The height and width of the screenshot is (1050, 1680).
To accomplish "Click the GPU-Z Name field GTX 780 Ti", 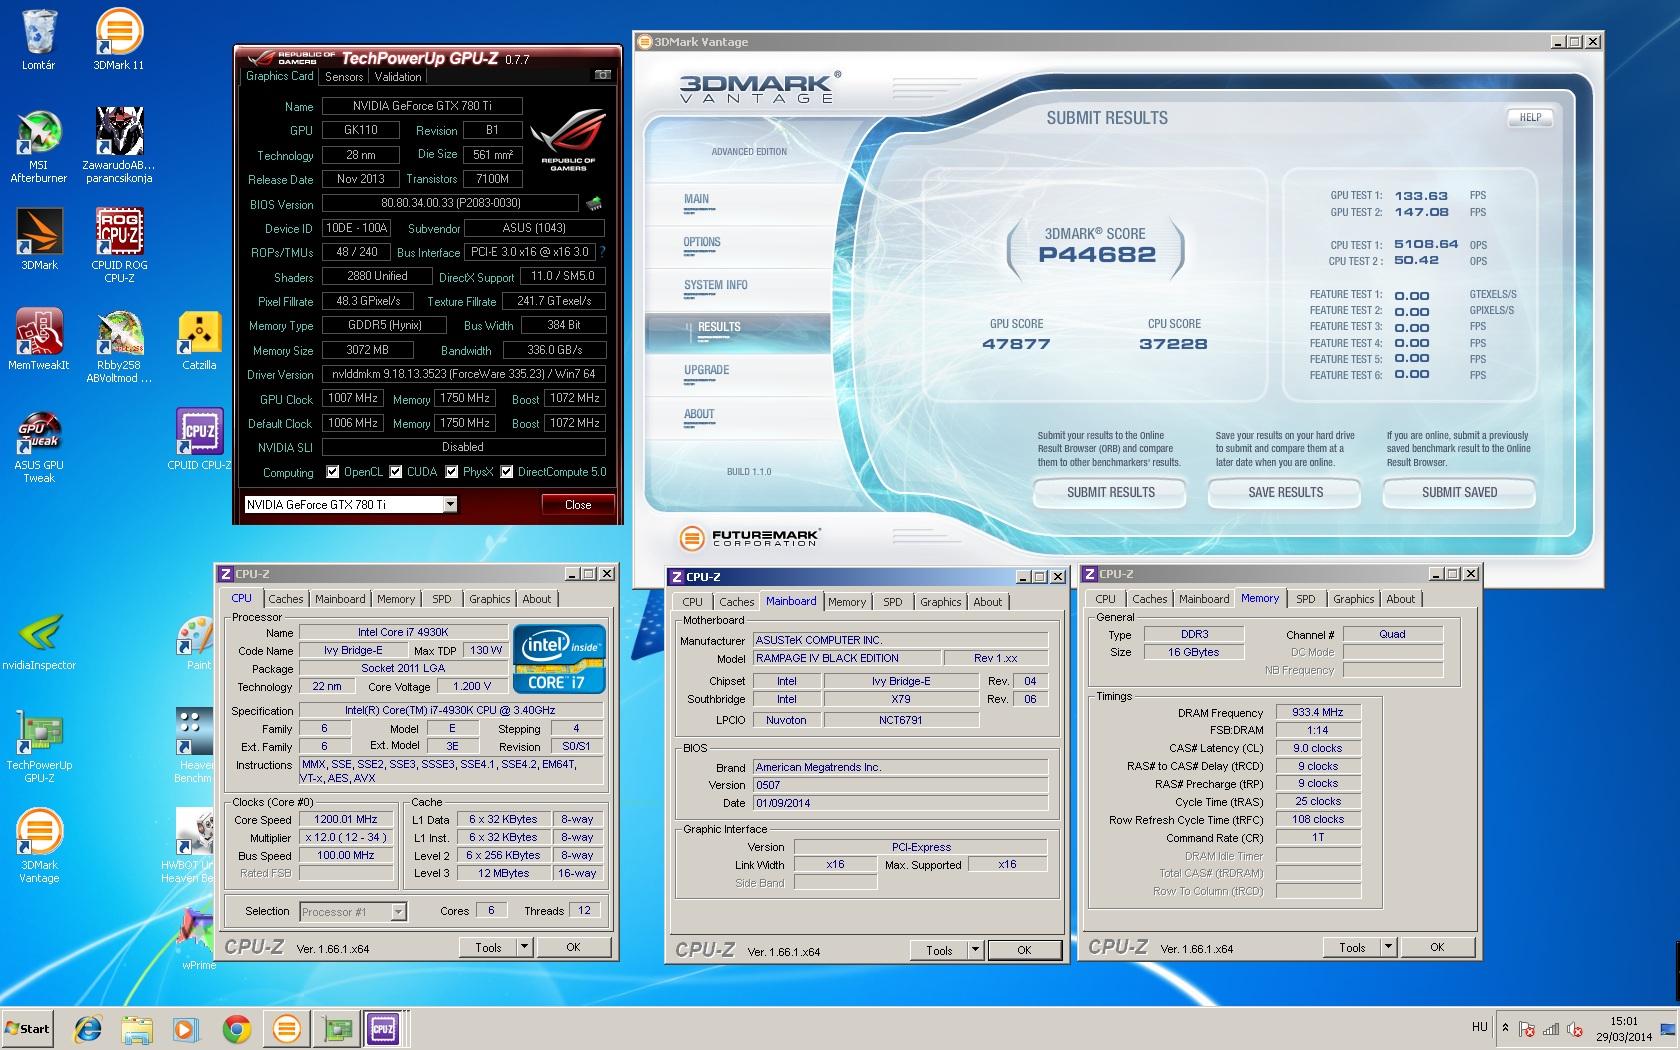I will click(x=422, y=106).
